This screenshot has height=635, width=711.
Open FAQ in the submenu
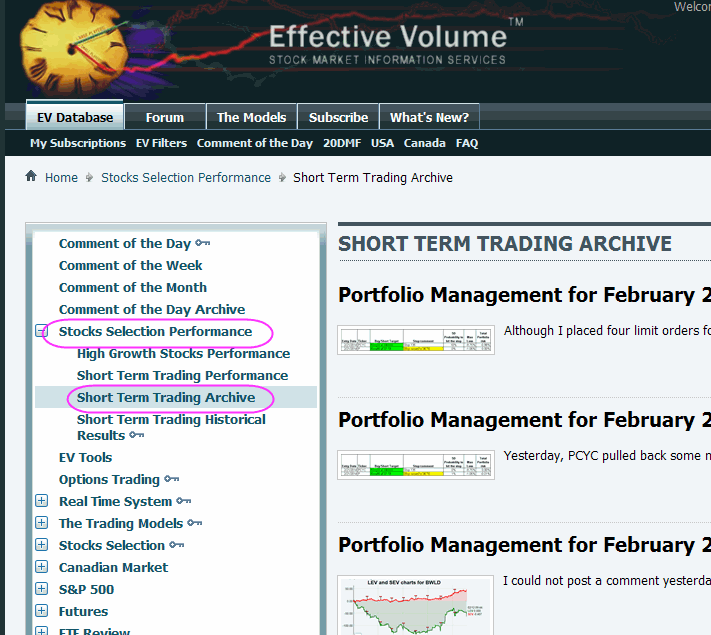click(467, 143)
